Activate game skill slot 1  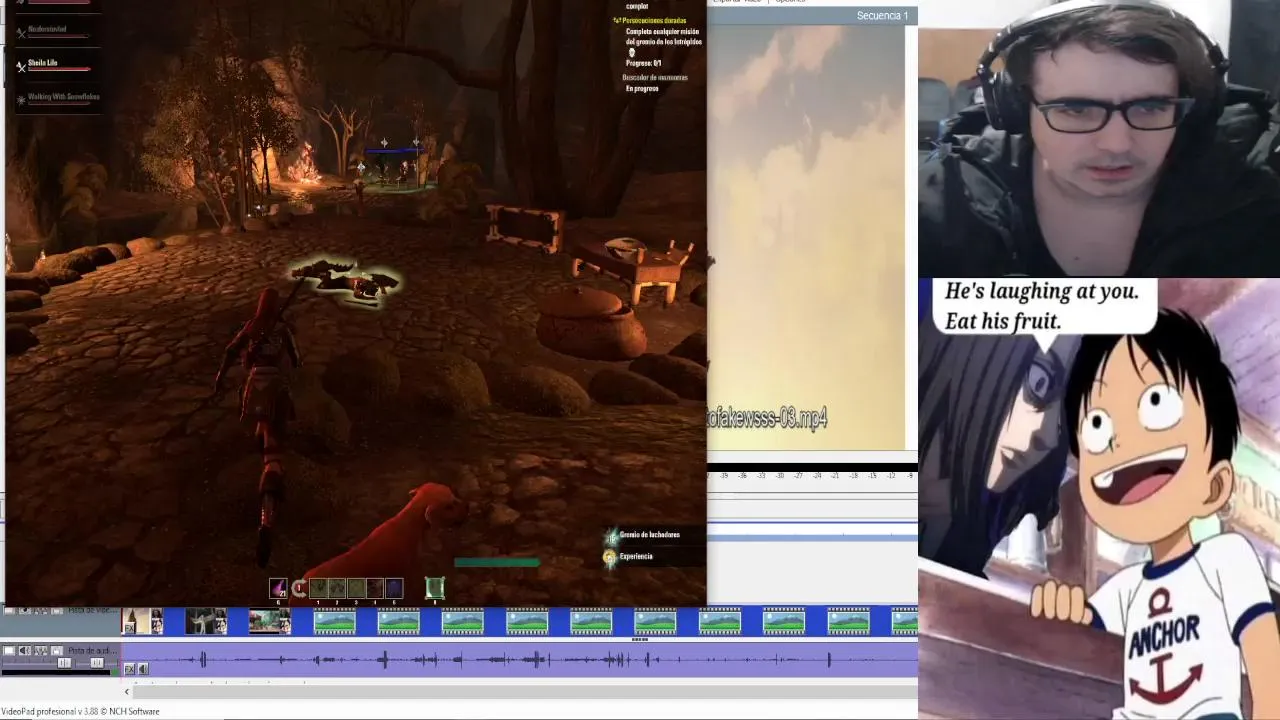318,588
